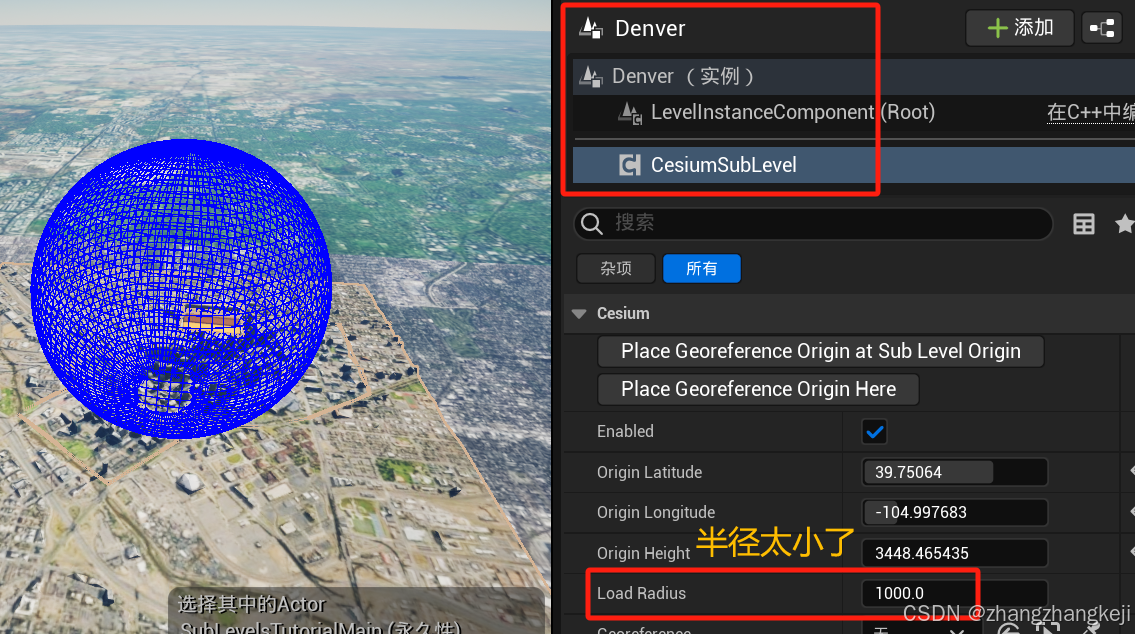Viewport: 1135px width, 634px height.
Task: Open the blueprint/hierarchy icon button next to 添加
Action: pos(1102,28)
